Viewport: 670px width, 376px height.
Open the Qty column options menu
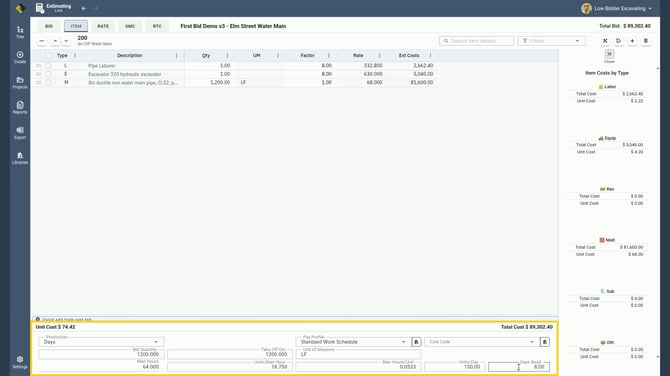pos(227,56)
